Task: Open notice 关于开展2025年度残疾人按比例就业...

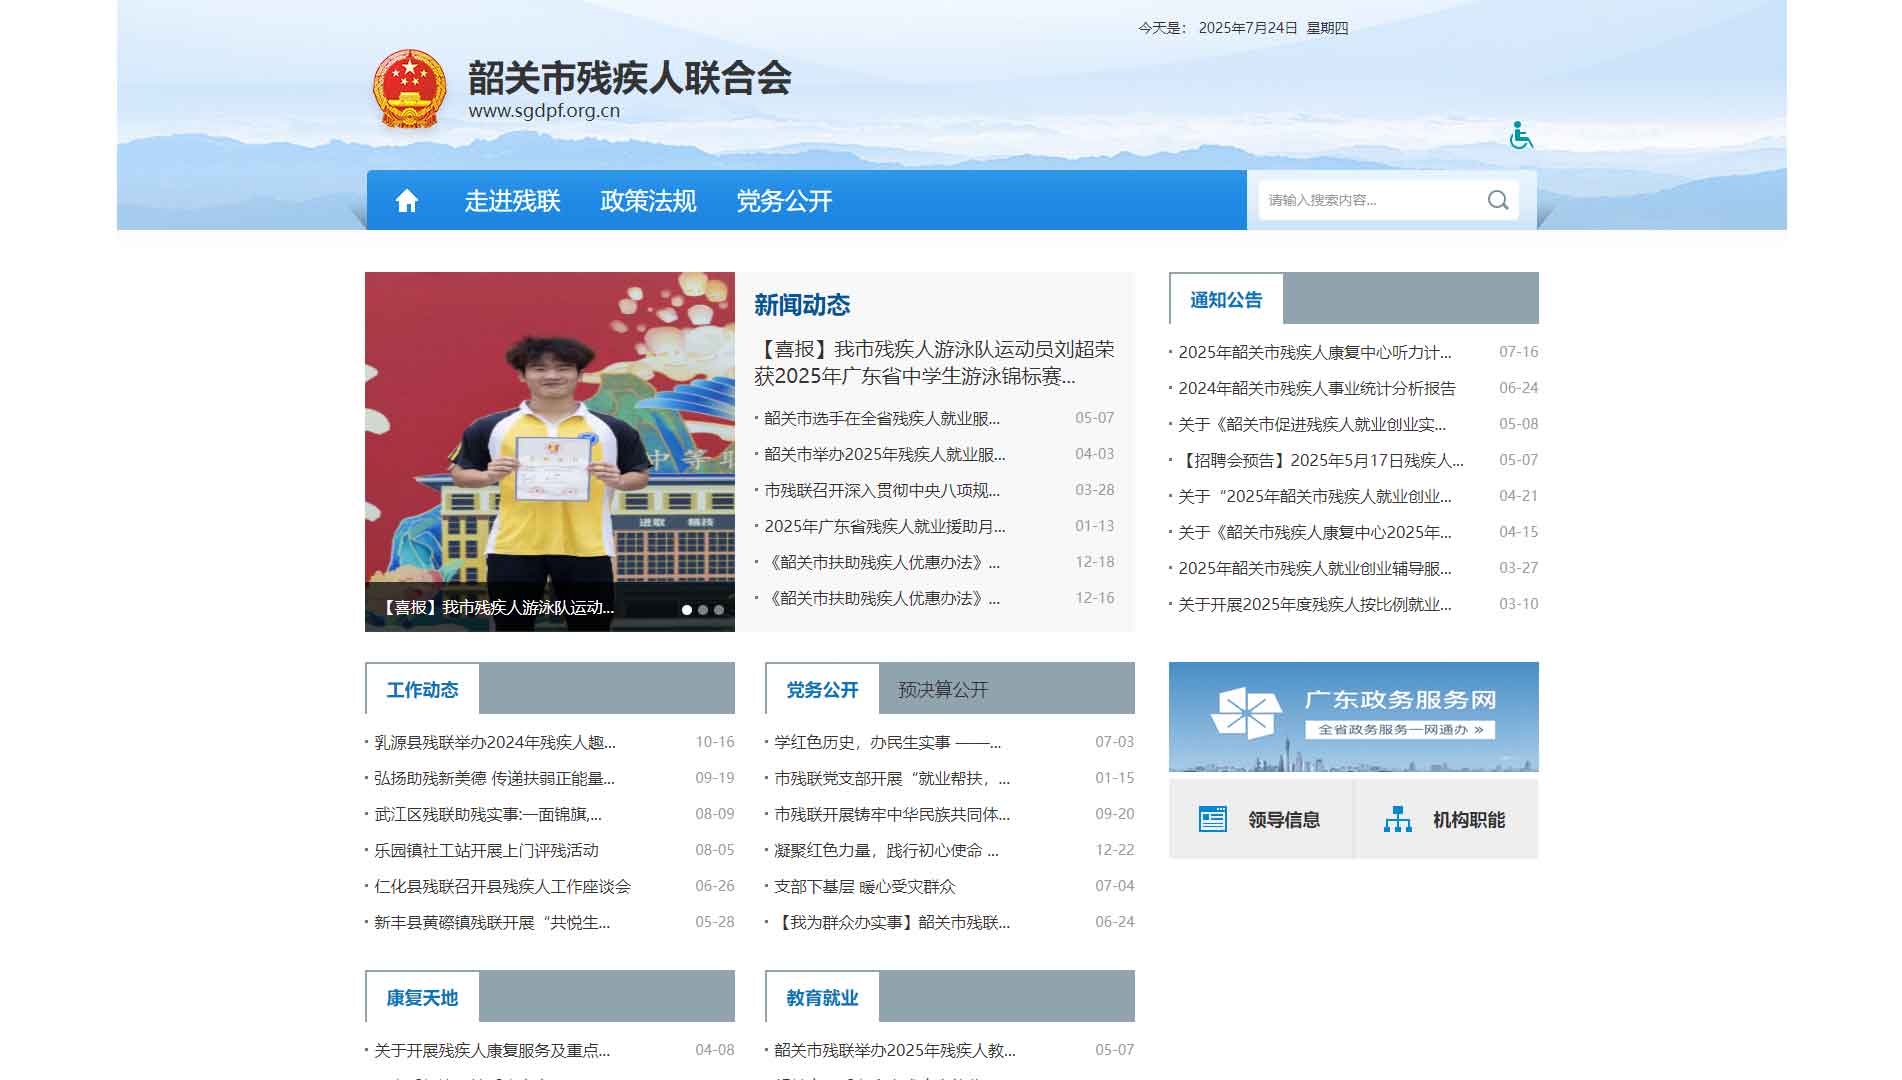Action: (x=1315, y=604)
